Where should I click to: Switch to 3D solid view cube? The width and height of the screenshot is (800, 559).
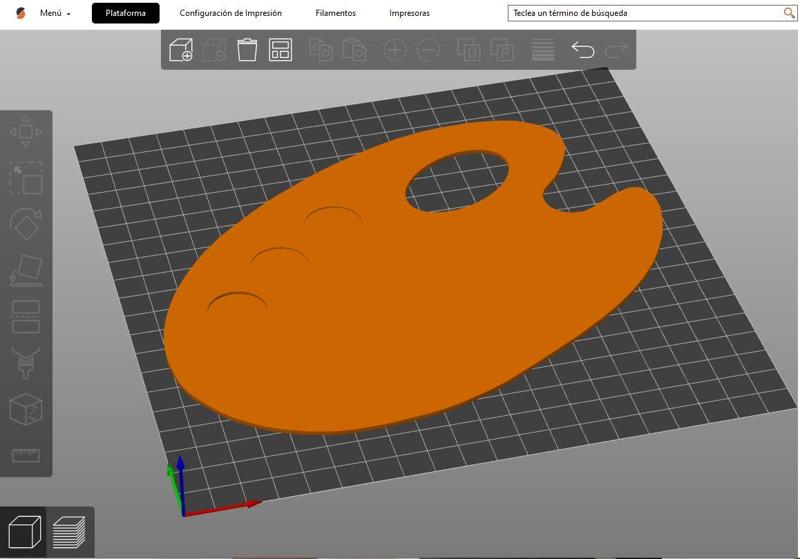pos(24,532)
